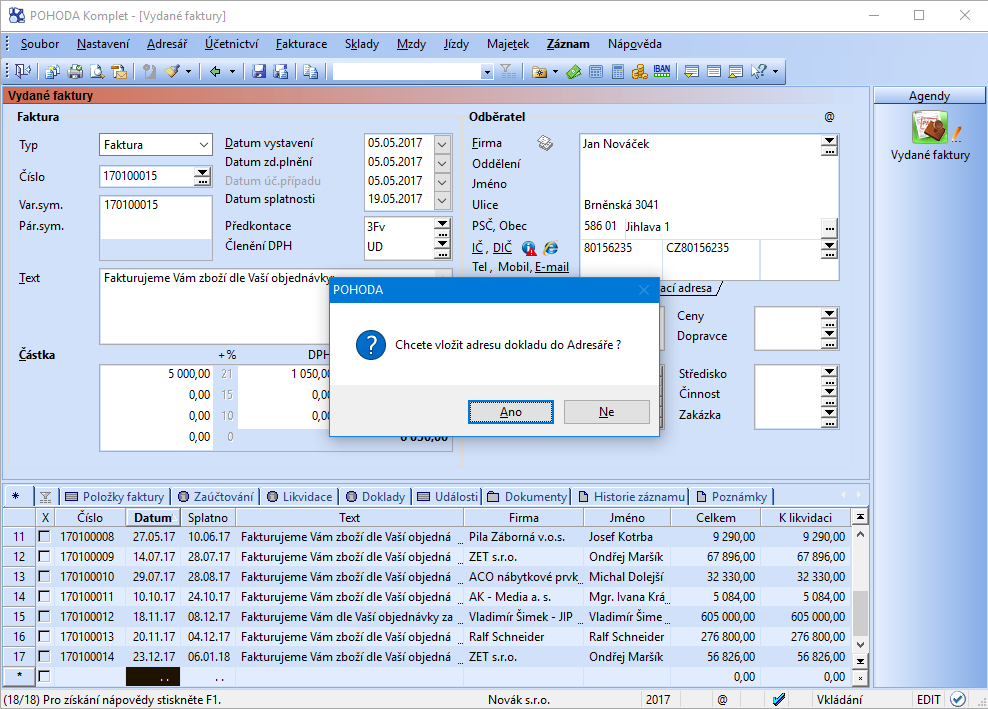Screen dimensions: 988x709
Task: Open the Datum vystavení date dropdown
Action: click(442, 144)
